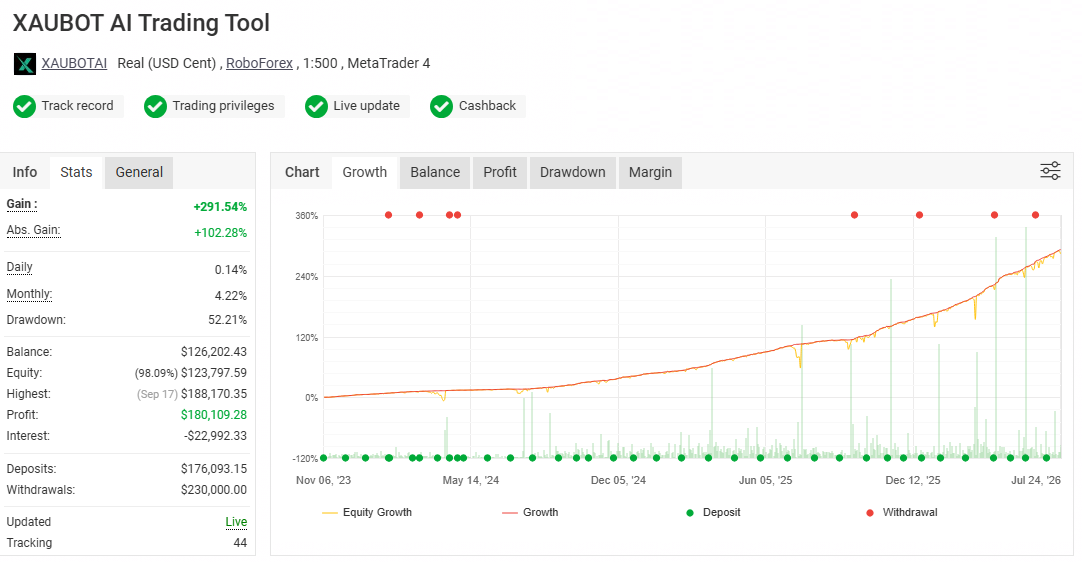The width and height of the screenshot is (1082, 562).
Task: Click the Cashback badge text
Action: click(487, 106)
